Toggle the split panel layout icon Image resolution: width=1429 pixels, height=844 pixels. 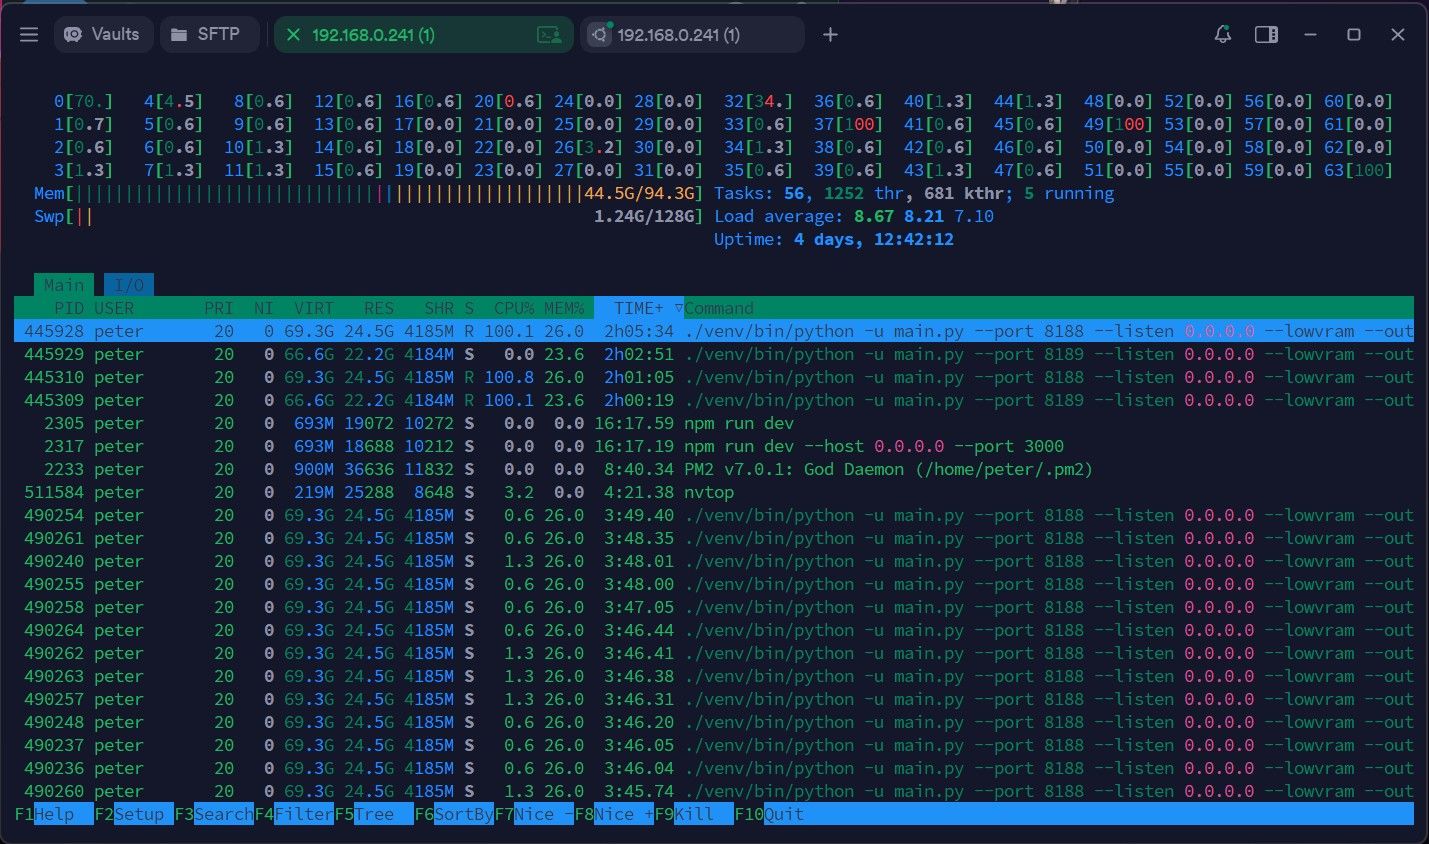1266,35
